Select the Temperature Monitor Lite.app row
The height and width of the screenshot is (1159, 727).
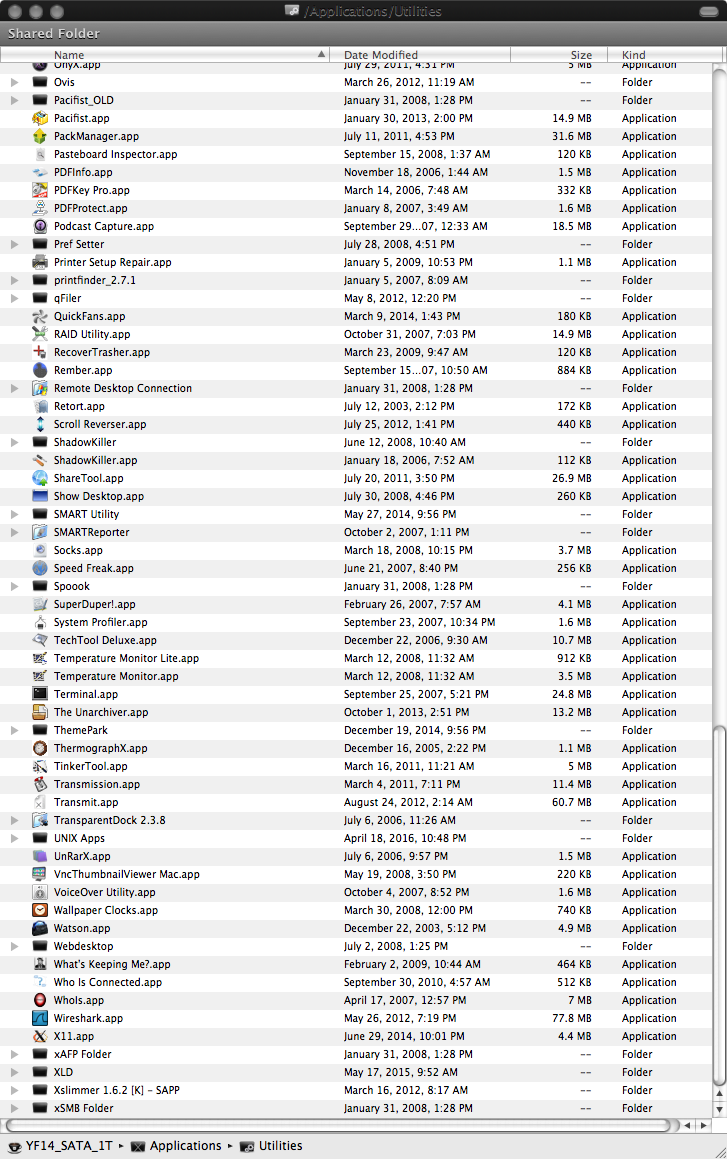[x=356, y=658]
